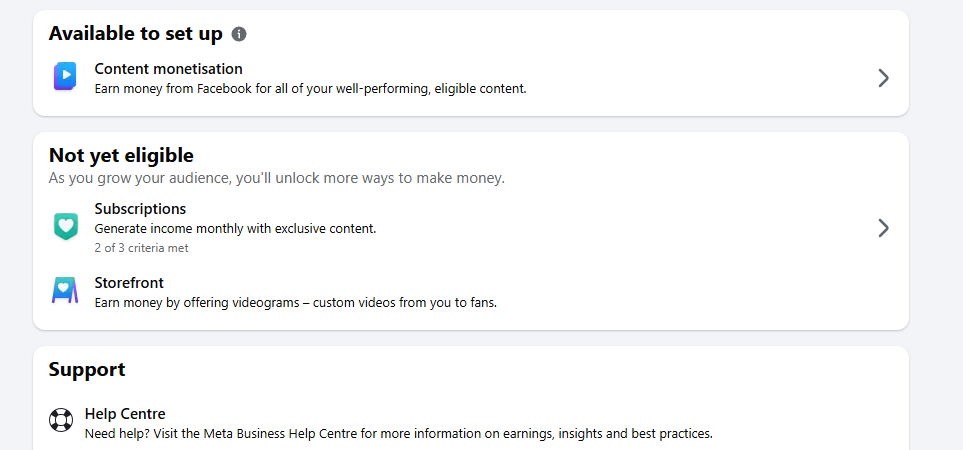Click the "Available to set up" heading

pos(135,33)
